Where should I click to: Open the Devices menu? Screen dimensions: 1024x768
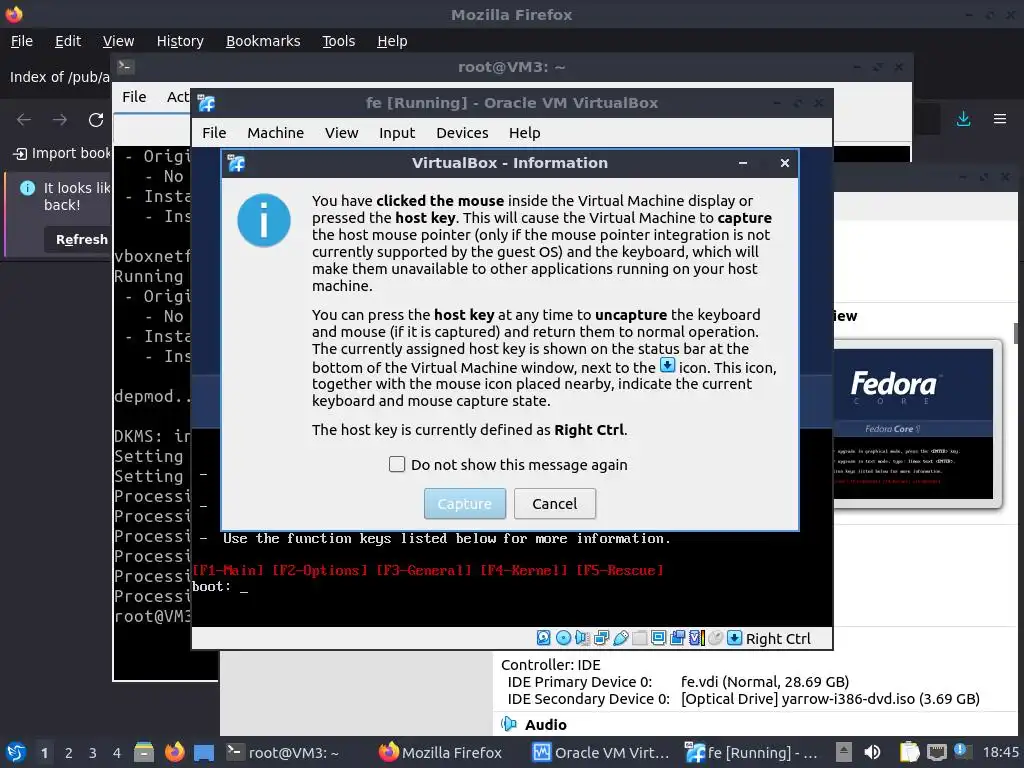(462, 133)
